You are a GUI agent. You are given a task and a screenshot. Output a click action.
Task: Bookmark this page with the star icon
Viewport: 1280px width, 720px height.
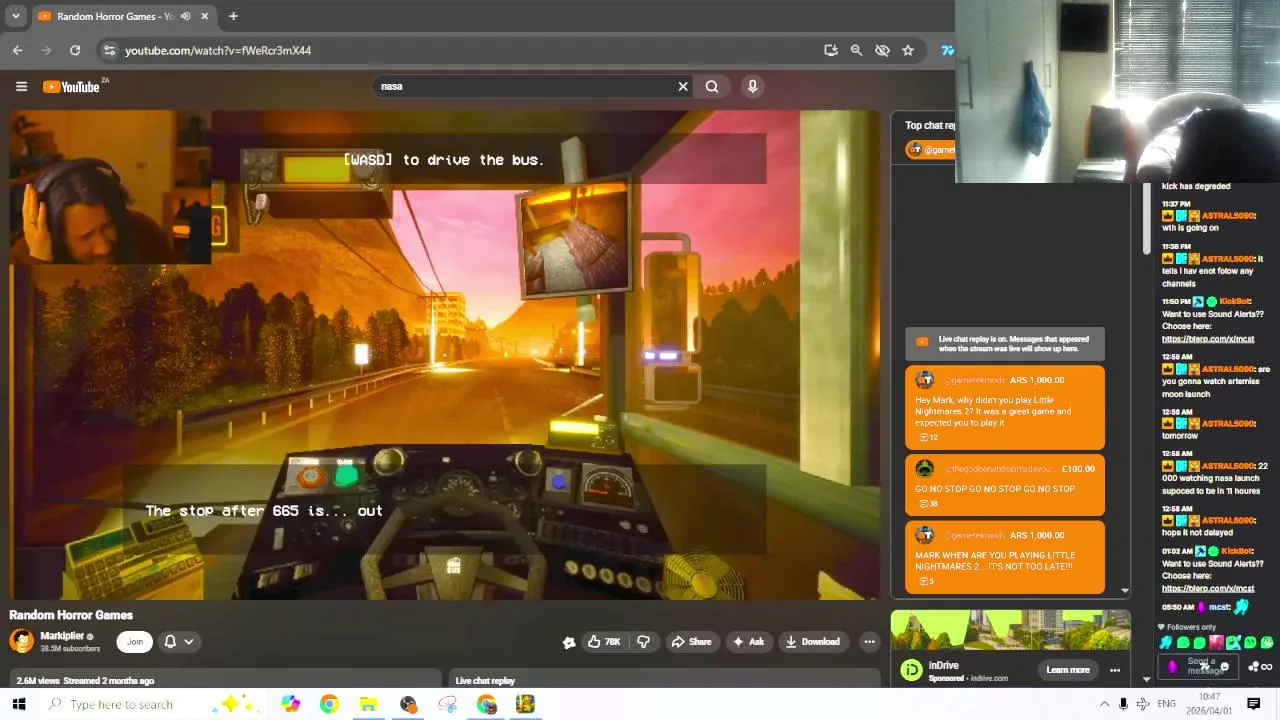click(908, 50)
